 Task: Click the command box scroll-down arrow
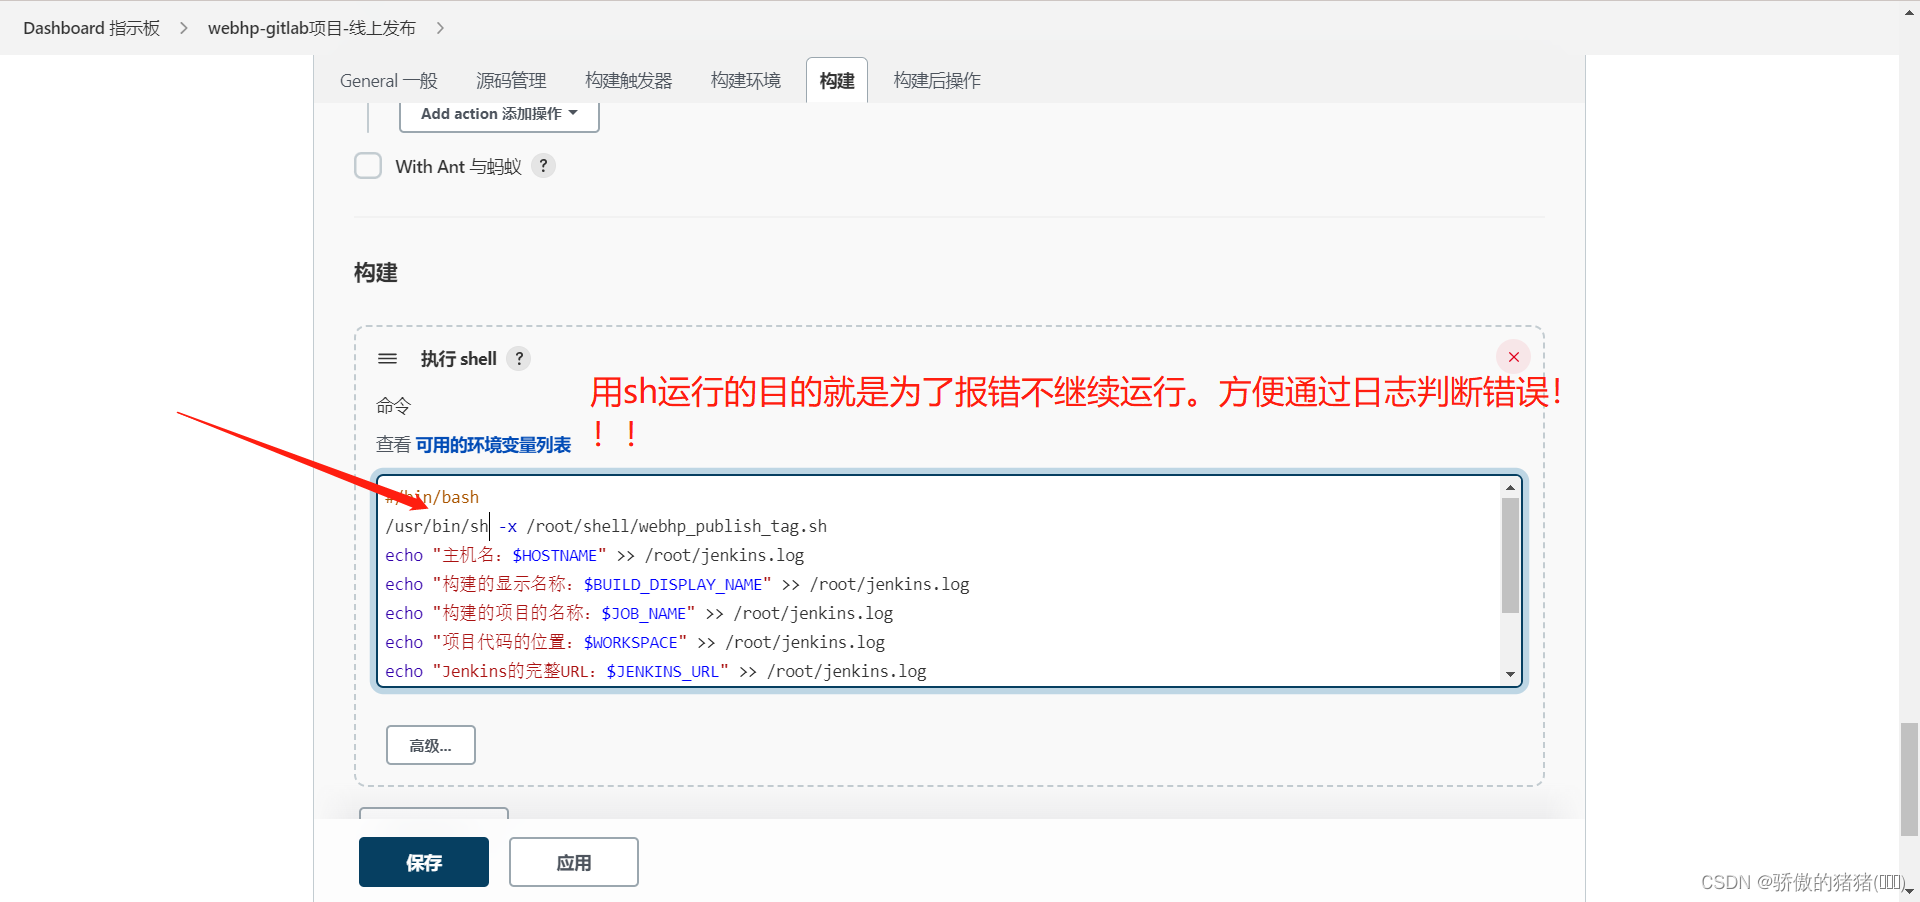pyautogui.click(x=1510, y=675)
